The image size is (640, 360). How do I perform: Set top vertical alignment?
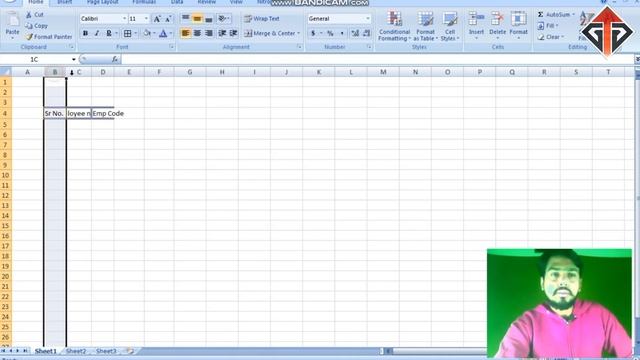point(185,18)
